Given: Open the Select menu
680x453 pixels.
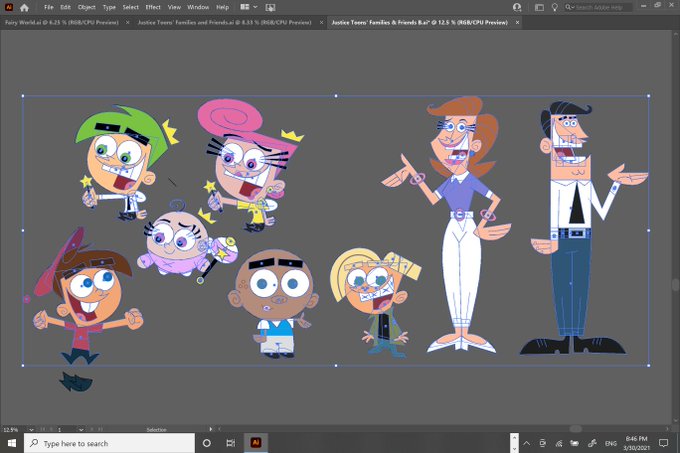Looking at the screenshot, I should click(x=130, y=7).
